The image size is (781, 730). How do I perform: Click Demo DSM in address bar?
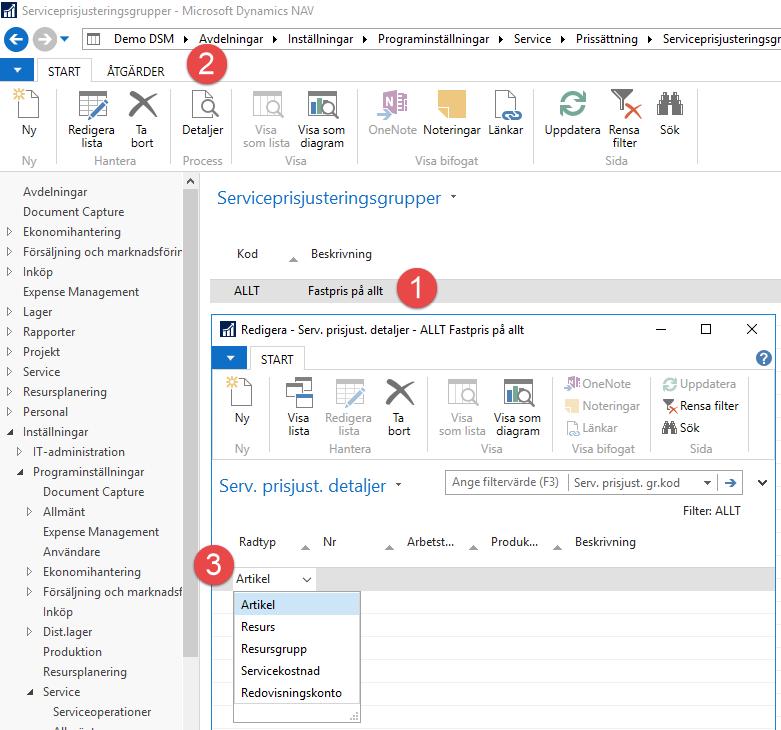(x=143, y=39)
